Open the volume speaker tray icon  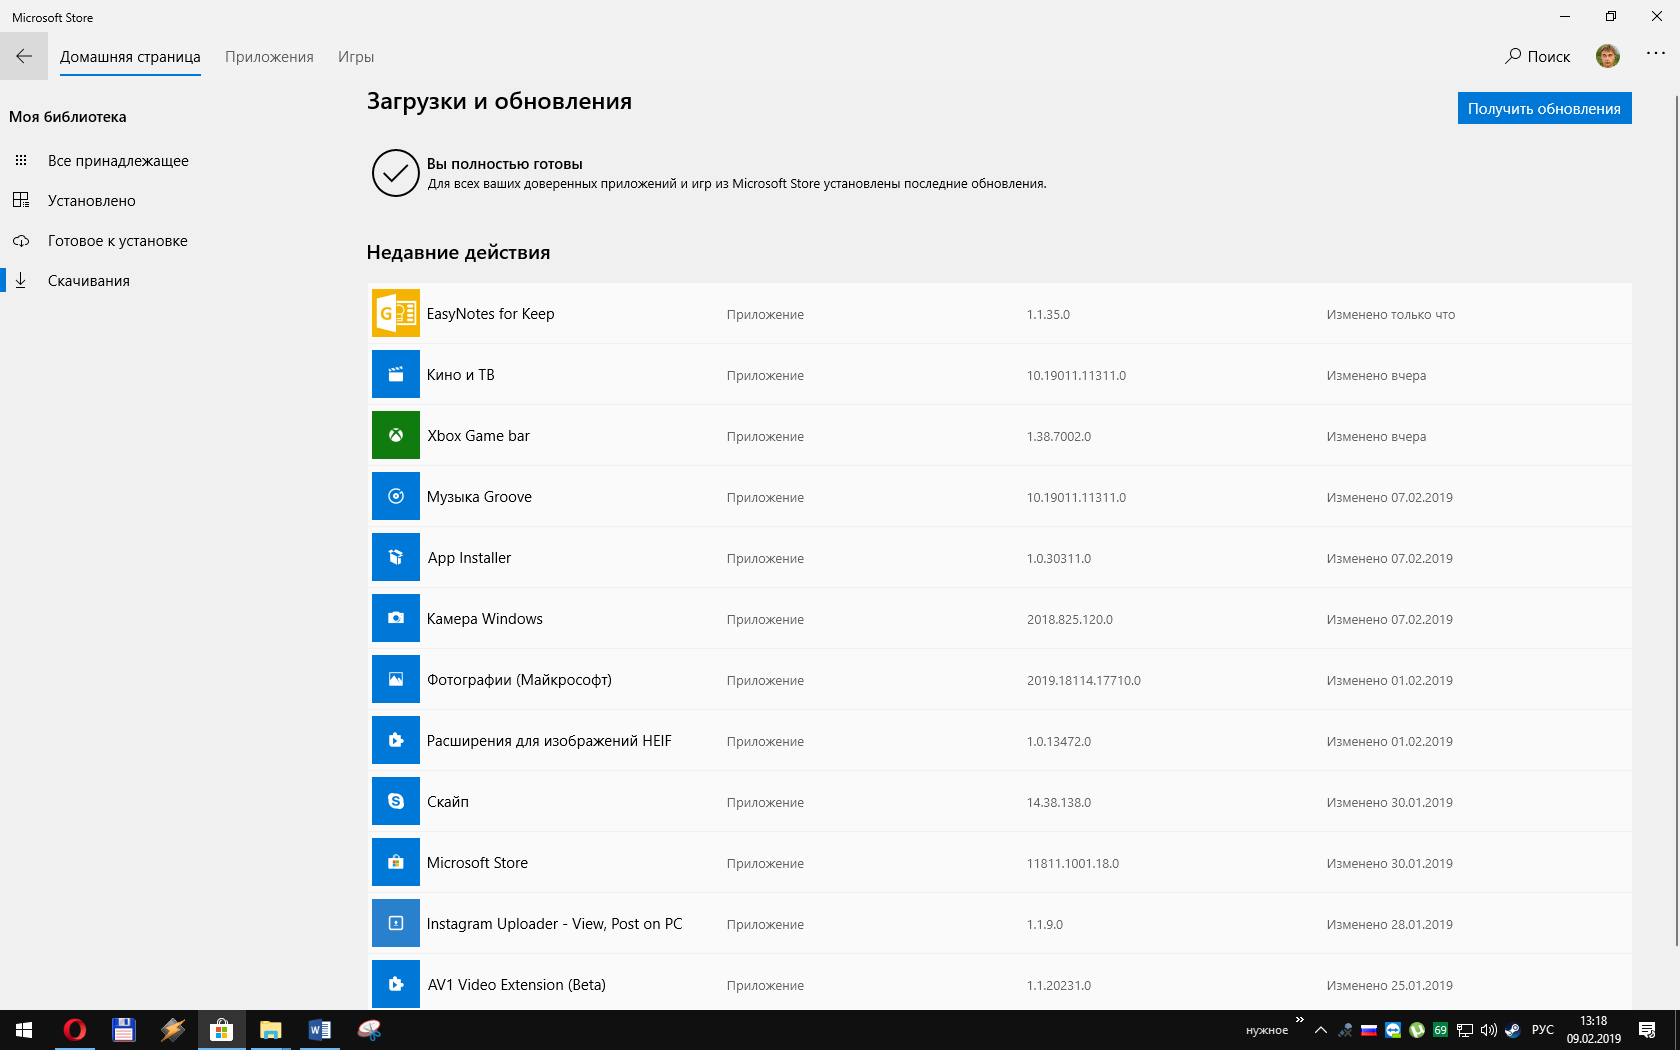tap(1489, 1030)
